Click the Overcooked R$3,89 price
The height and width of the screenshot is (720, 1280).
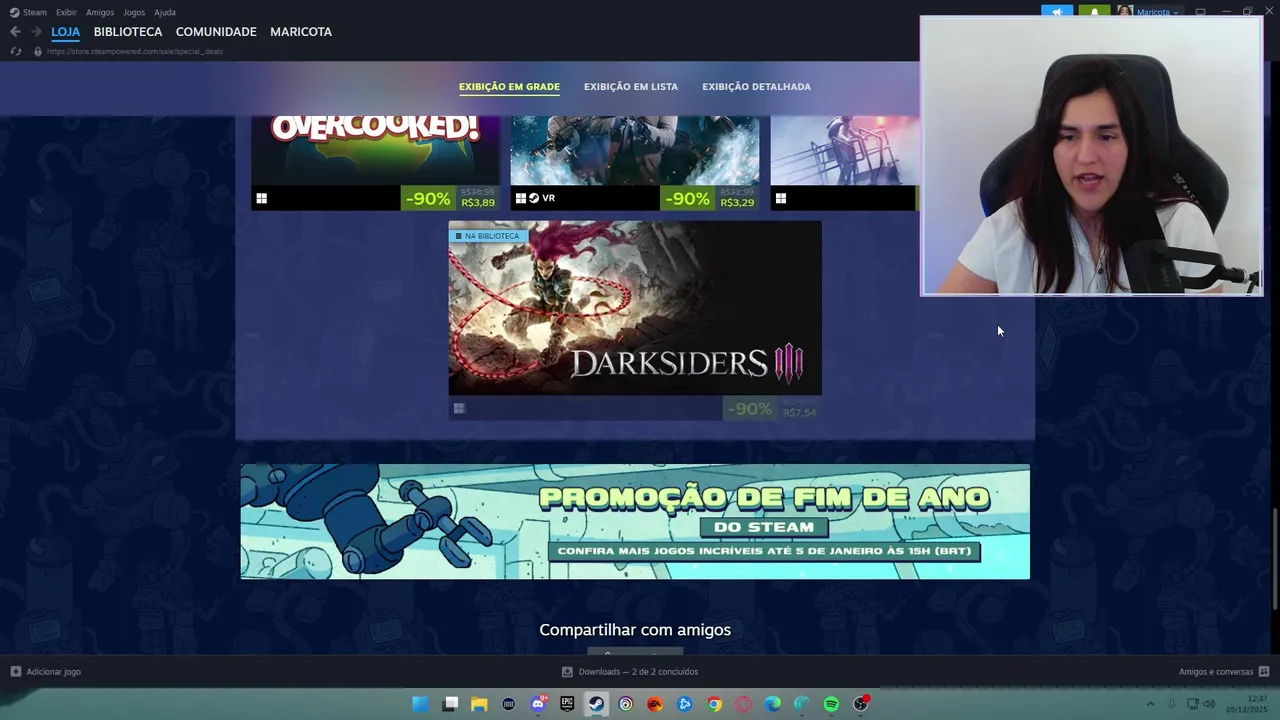click(478, 202)
